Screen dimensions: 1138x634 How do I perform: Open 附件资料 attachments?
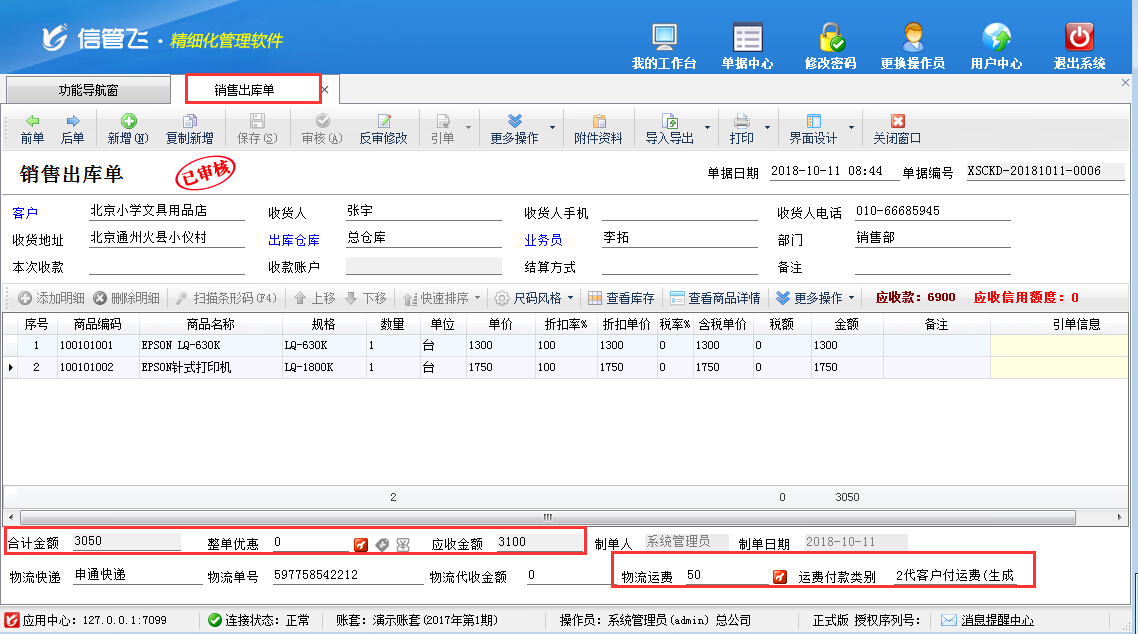point(598,129)
